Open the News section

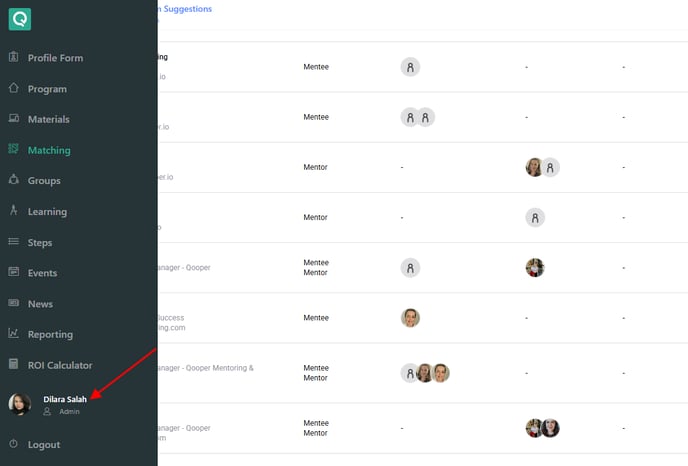click(x=40, y=304)
